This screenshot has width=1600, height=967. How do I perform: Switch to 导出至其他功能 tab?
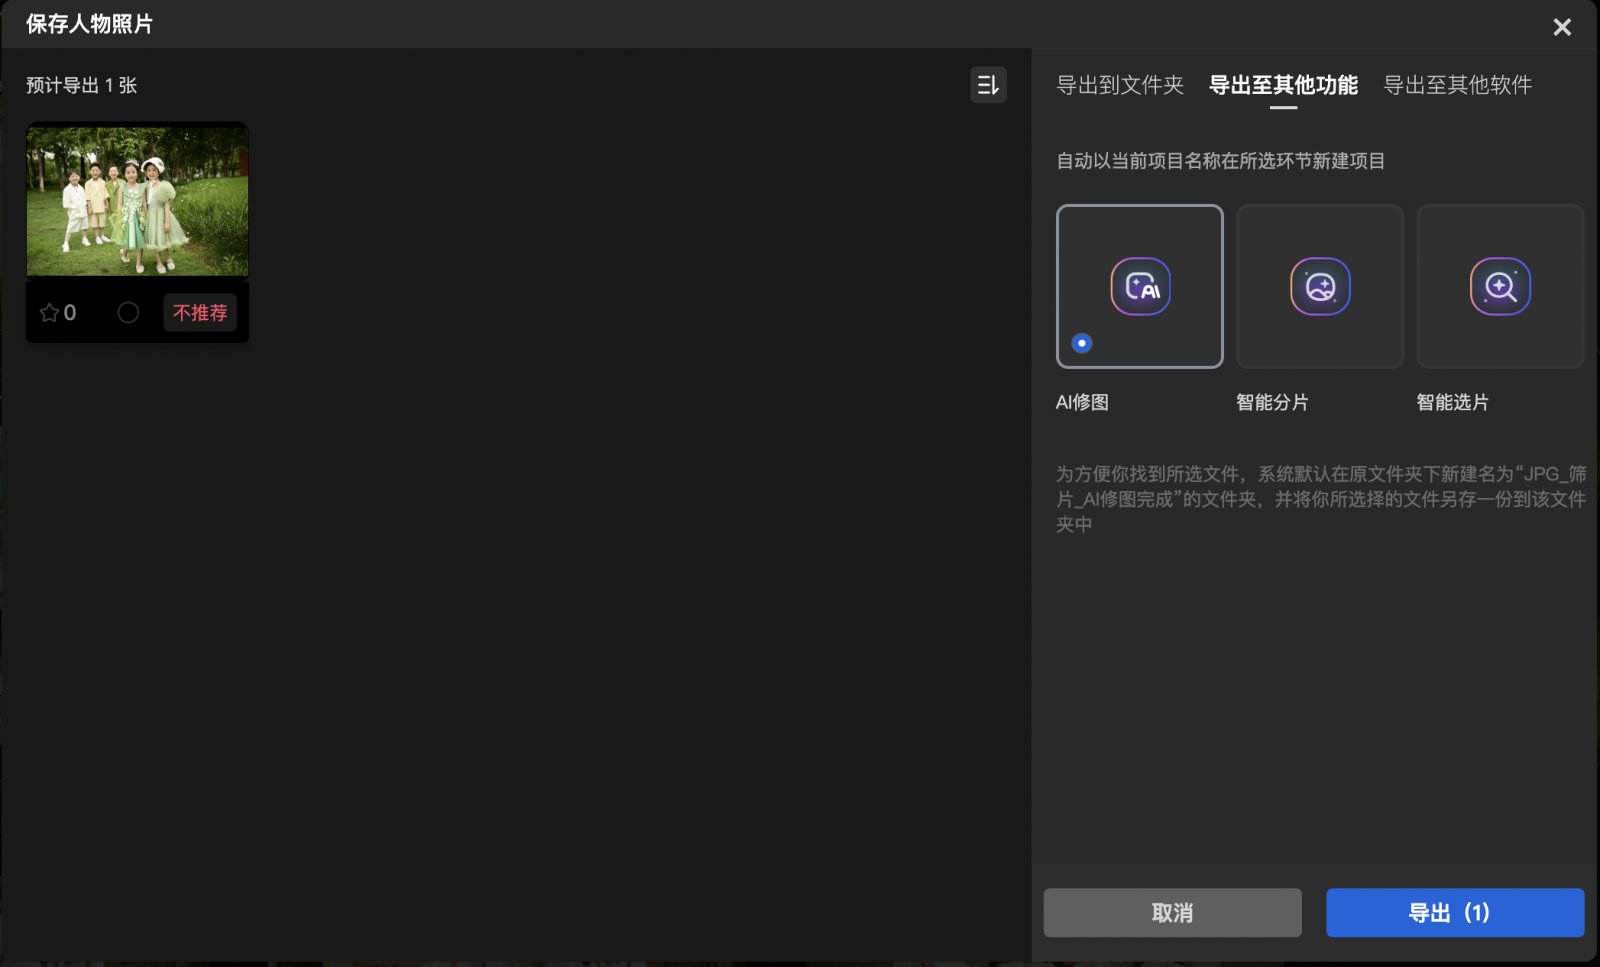[1283, 85]
